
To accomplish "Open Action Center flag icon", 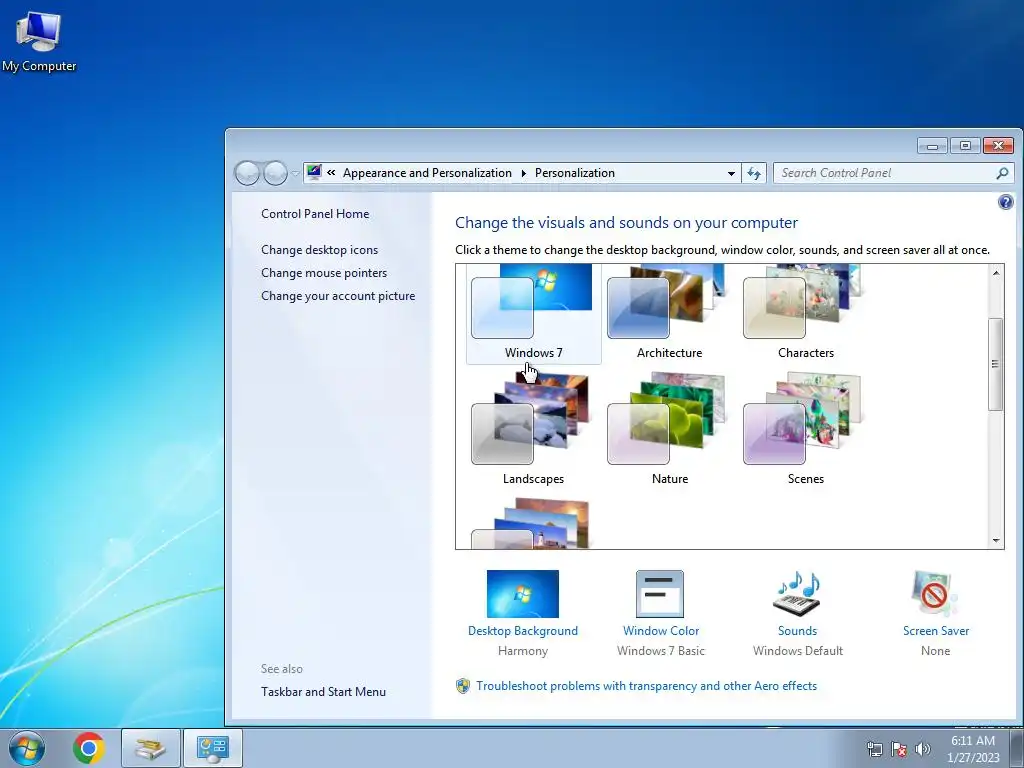I will (x=899, y=749).
